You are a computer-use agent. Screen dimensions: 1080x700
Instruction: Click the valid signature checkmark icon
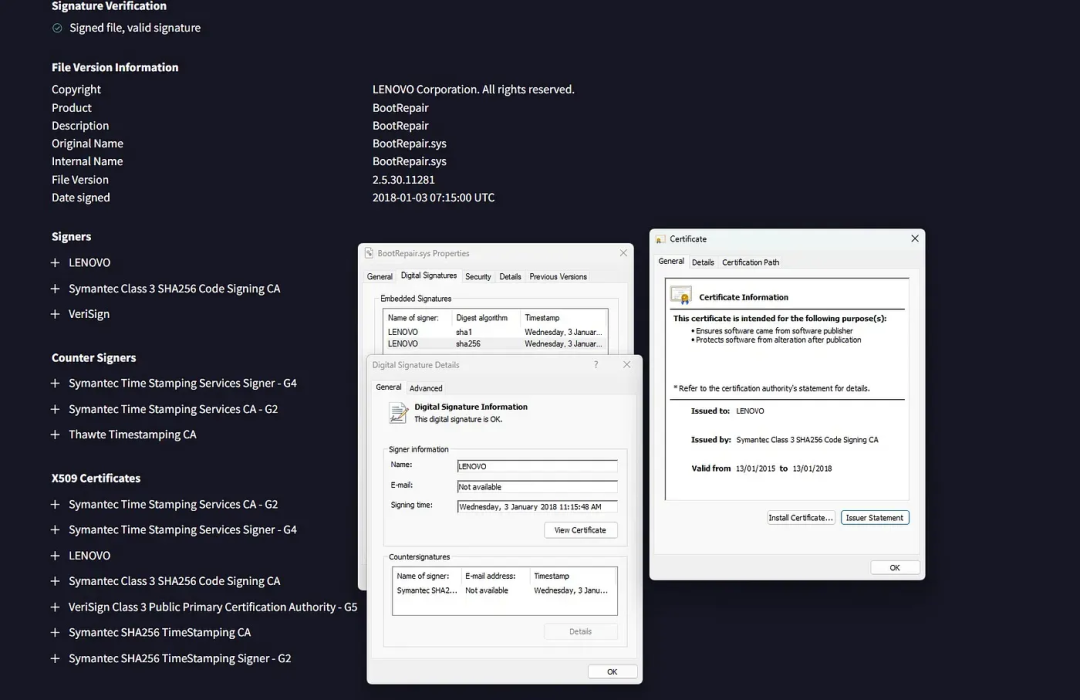coord(57,28)
